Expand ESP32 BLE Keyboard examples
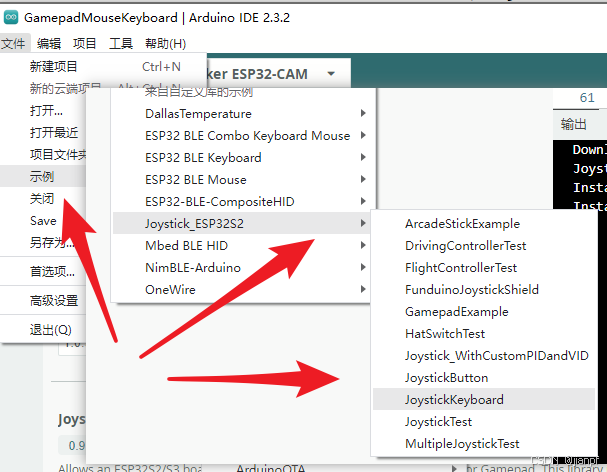The width and height of the screenshot is (607, 472). pyautogui.click(x=244, y=158)
